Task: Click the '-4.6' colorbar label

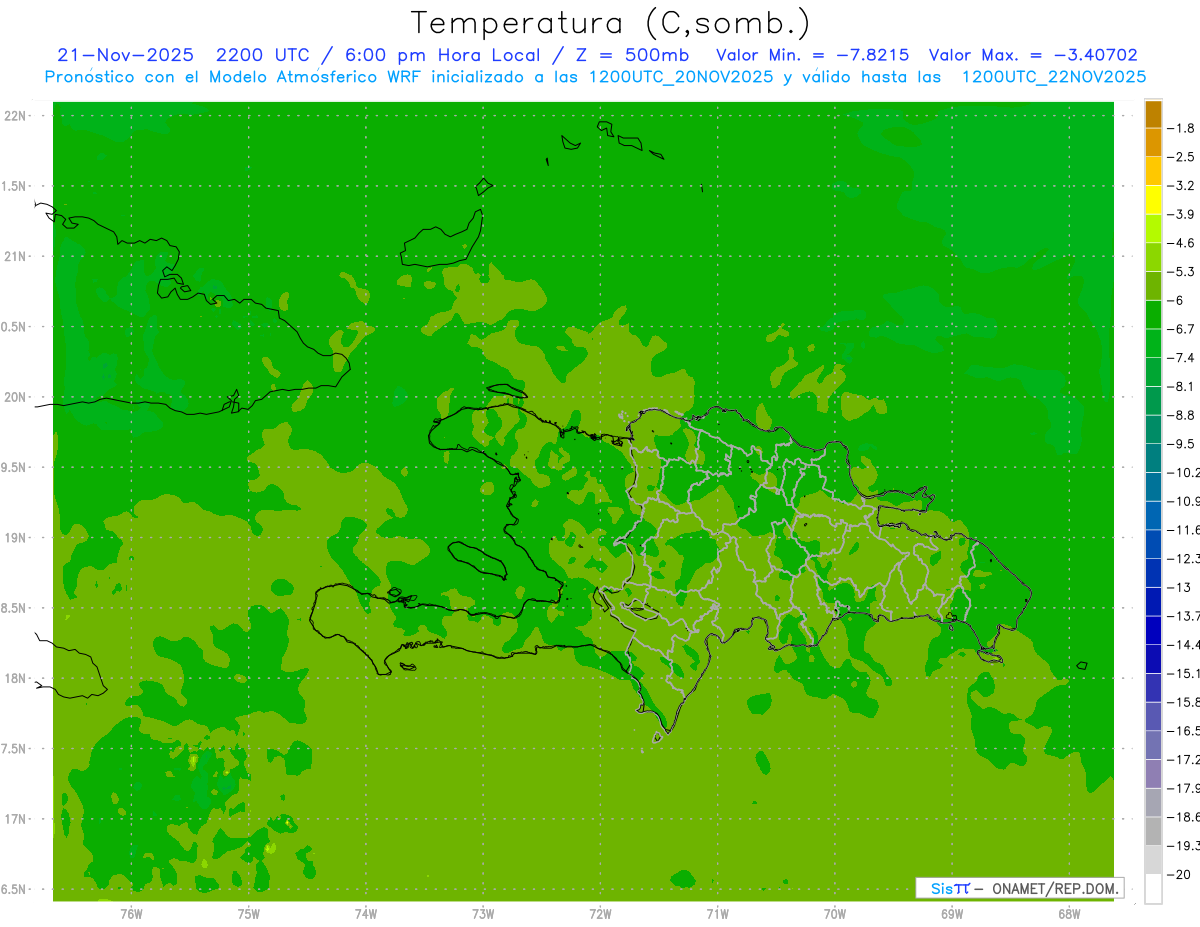Action: pyautogui.click(x=1181, y=243)
